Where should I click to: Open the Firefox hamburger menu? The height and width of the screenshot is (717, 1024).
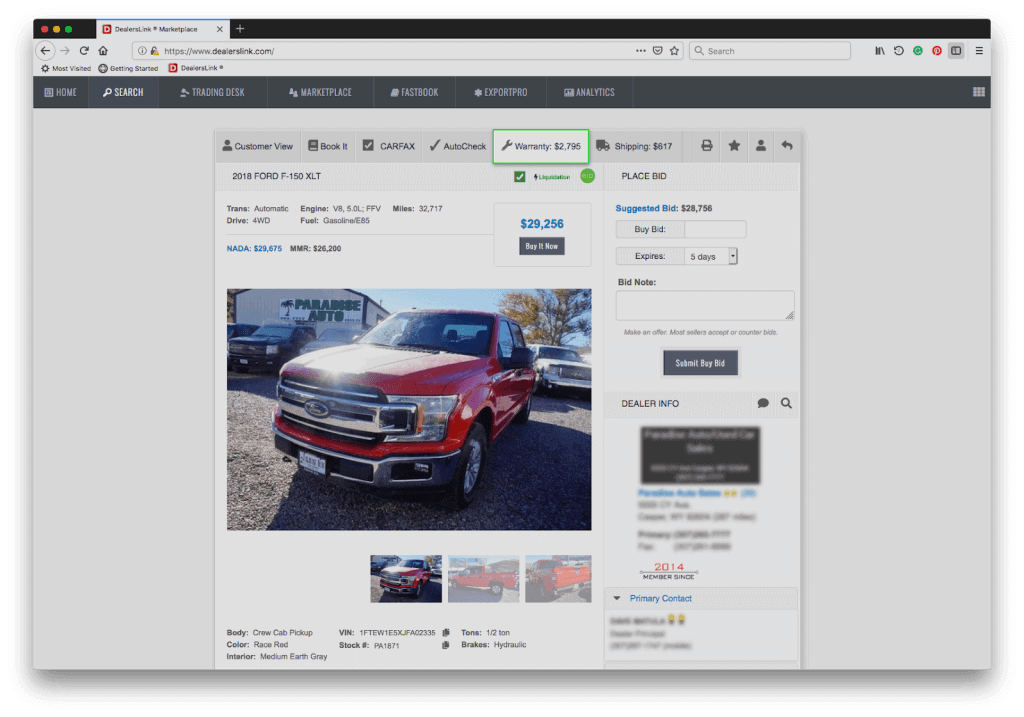[979, 50]
